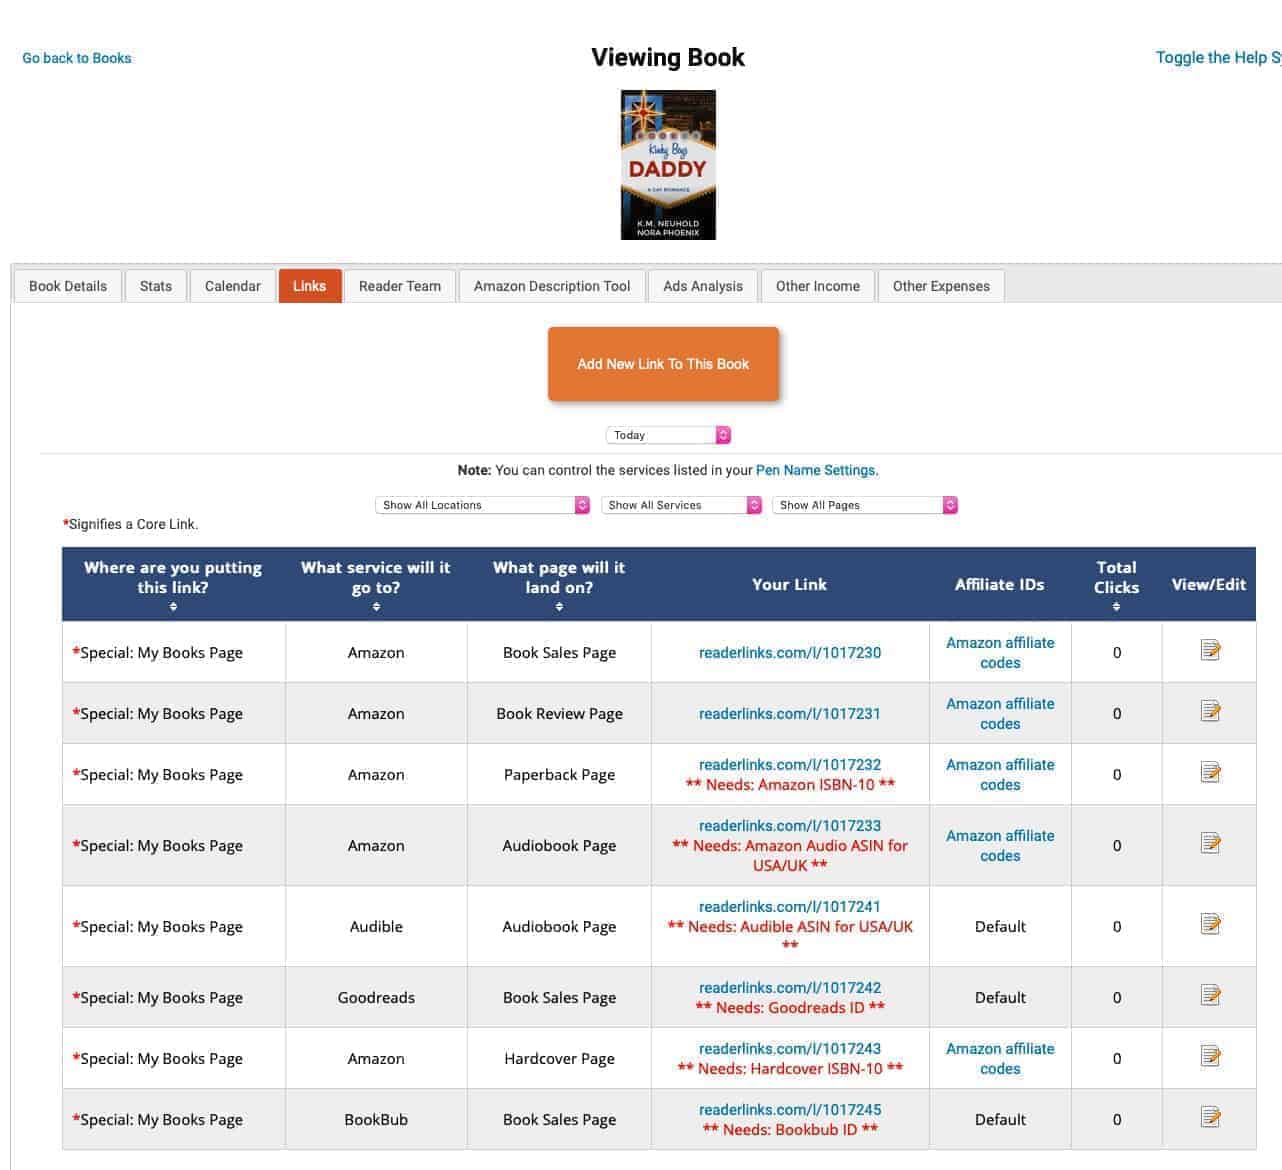Open edit icon for Book Review Page row
Image resolution: width=1282 pixels, height=1170 pixels.
(1210, 712)
